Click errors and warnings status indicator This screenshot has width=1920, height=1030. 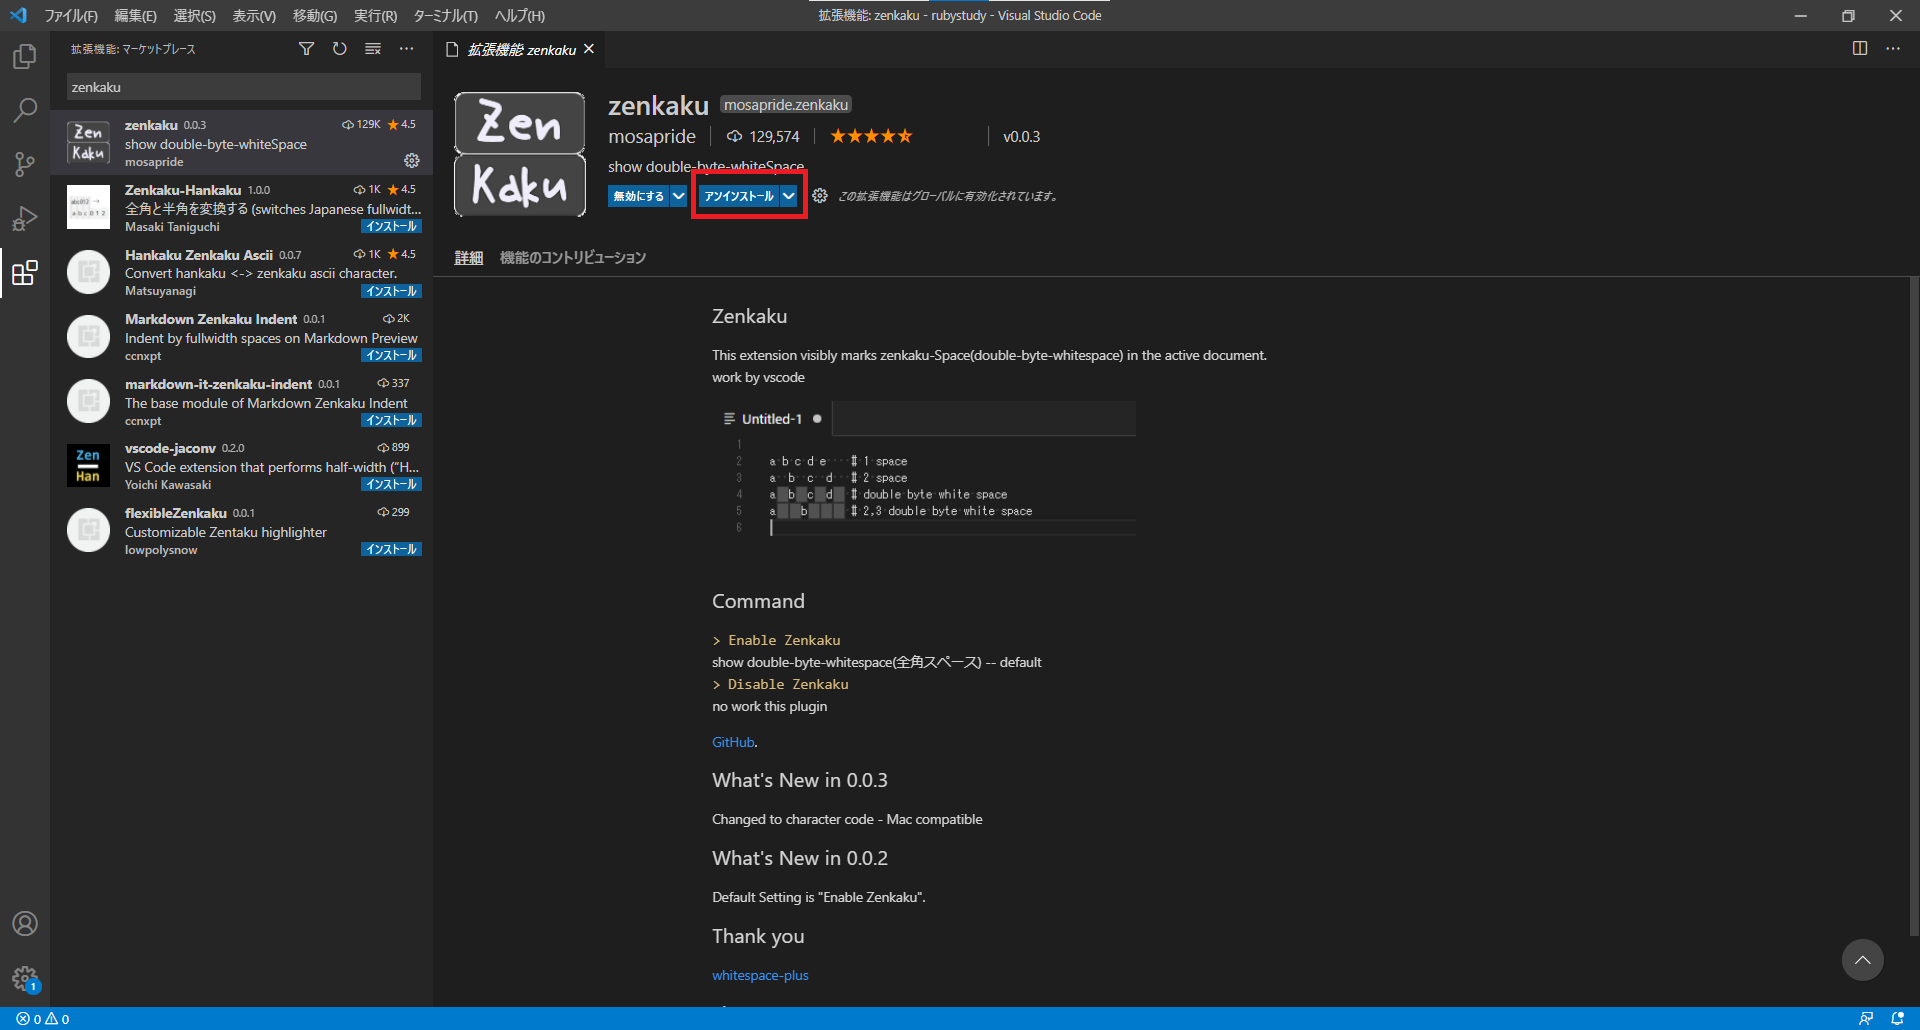click(x=43, y=1019)
